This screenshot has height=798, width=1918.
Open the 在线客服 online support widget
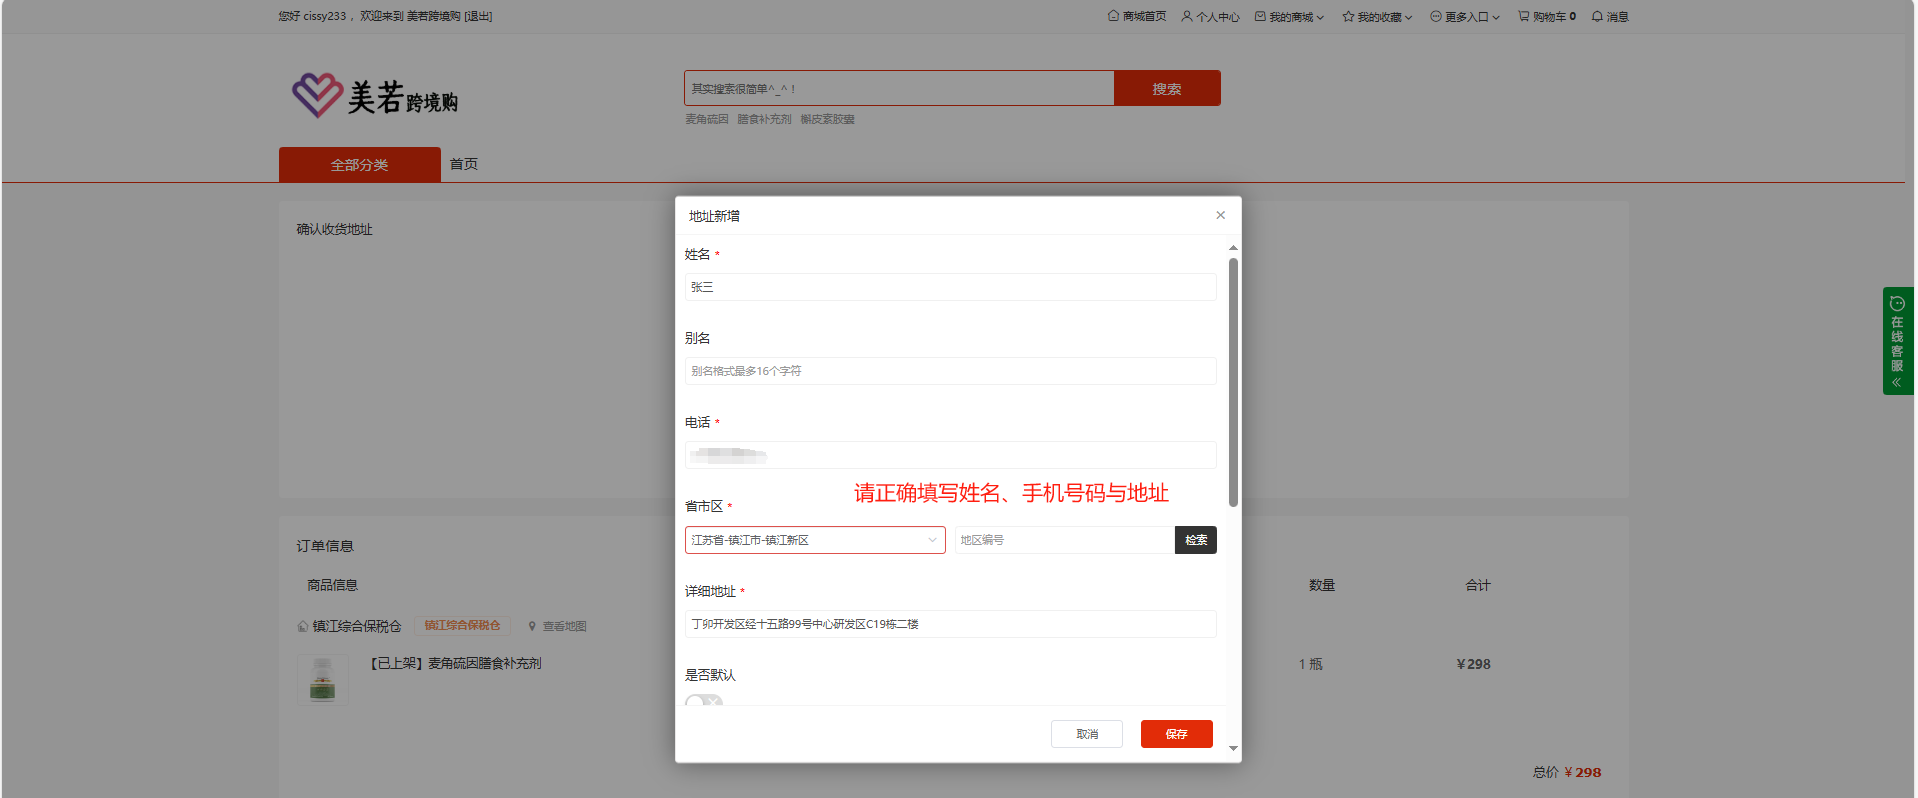coord(1896,341)
